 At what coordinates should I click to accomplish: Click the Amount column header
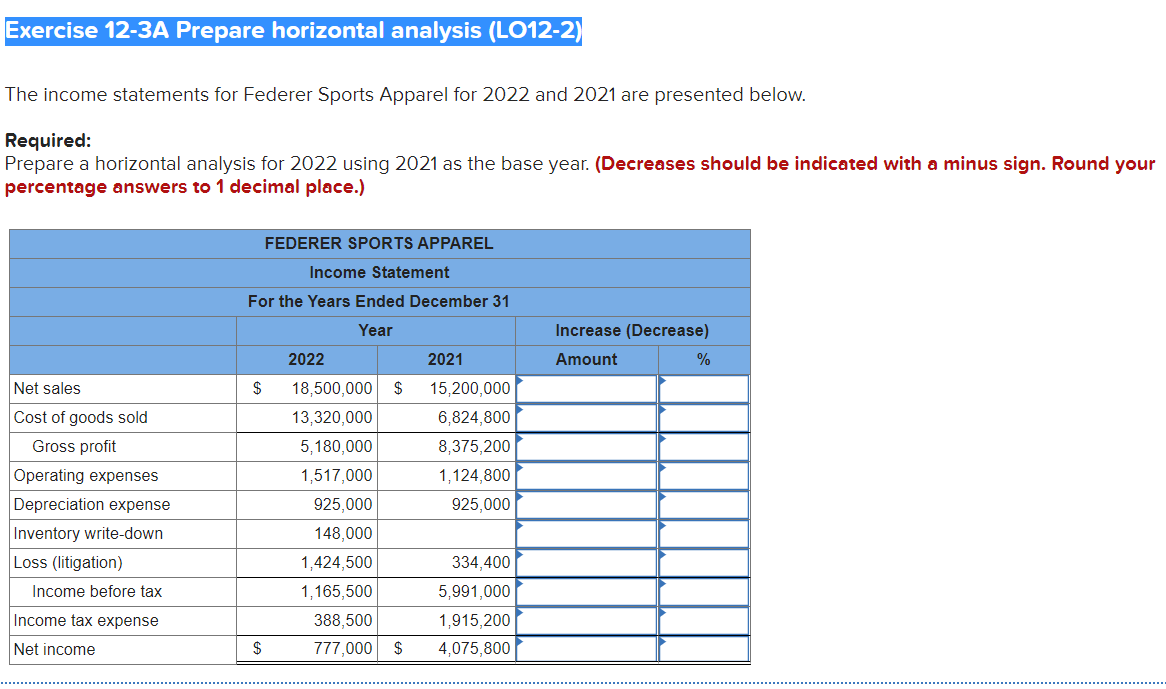coord(586,359)
